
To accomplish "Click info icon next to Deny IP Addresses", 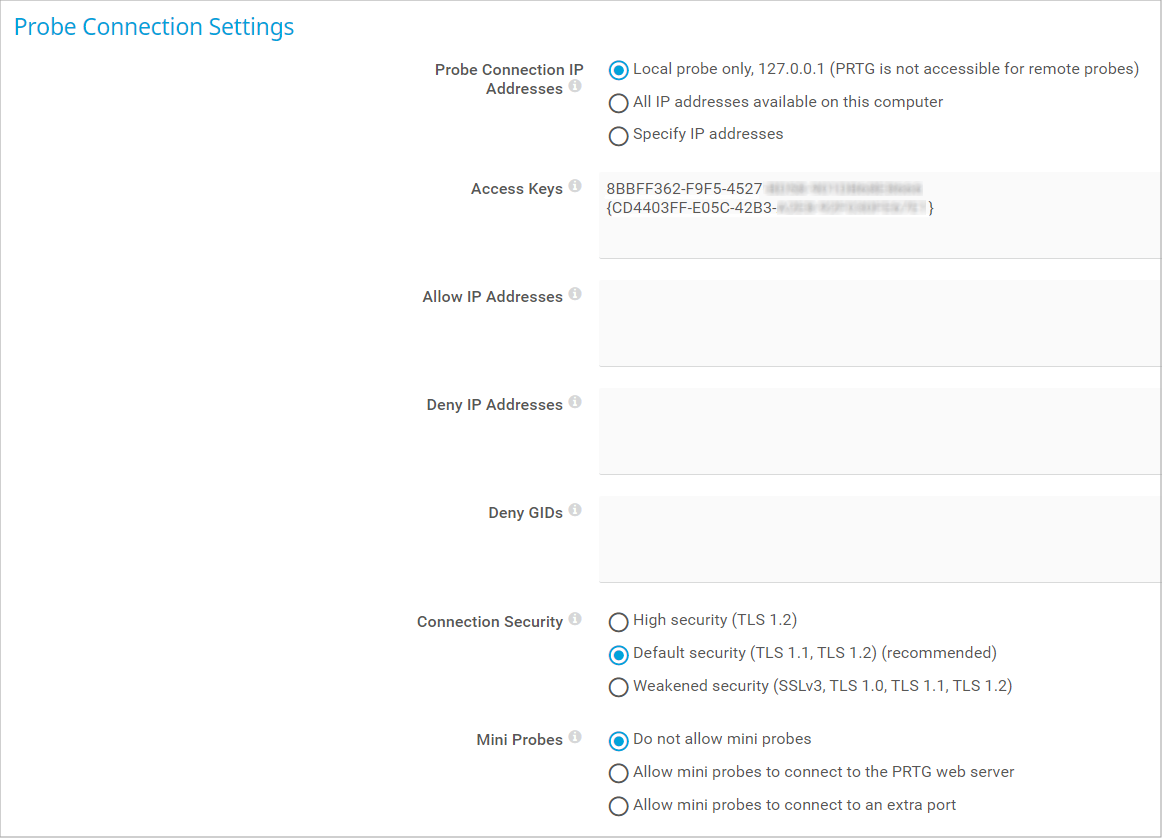I will (575, 403).
